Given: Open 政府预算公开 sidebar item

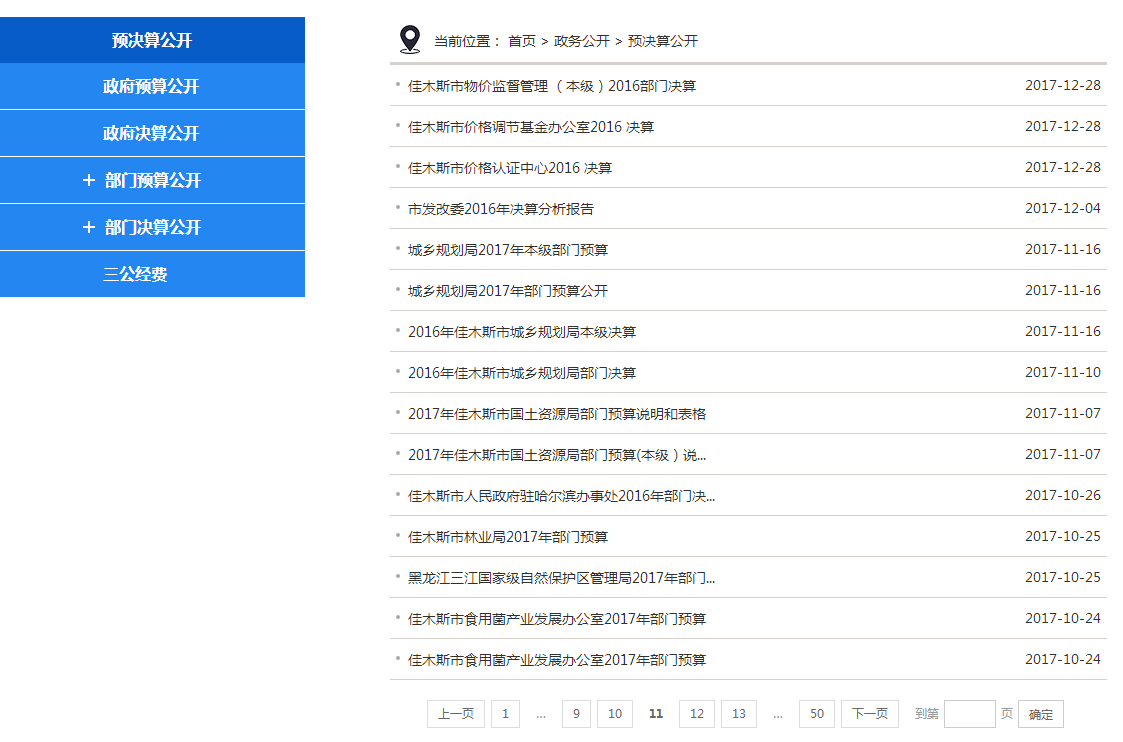Looking at the screenshot, I should 152,87.
